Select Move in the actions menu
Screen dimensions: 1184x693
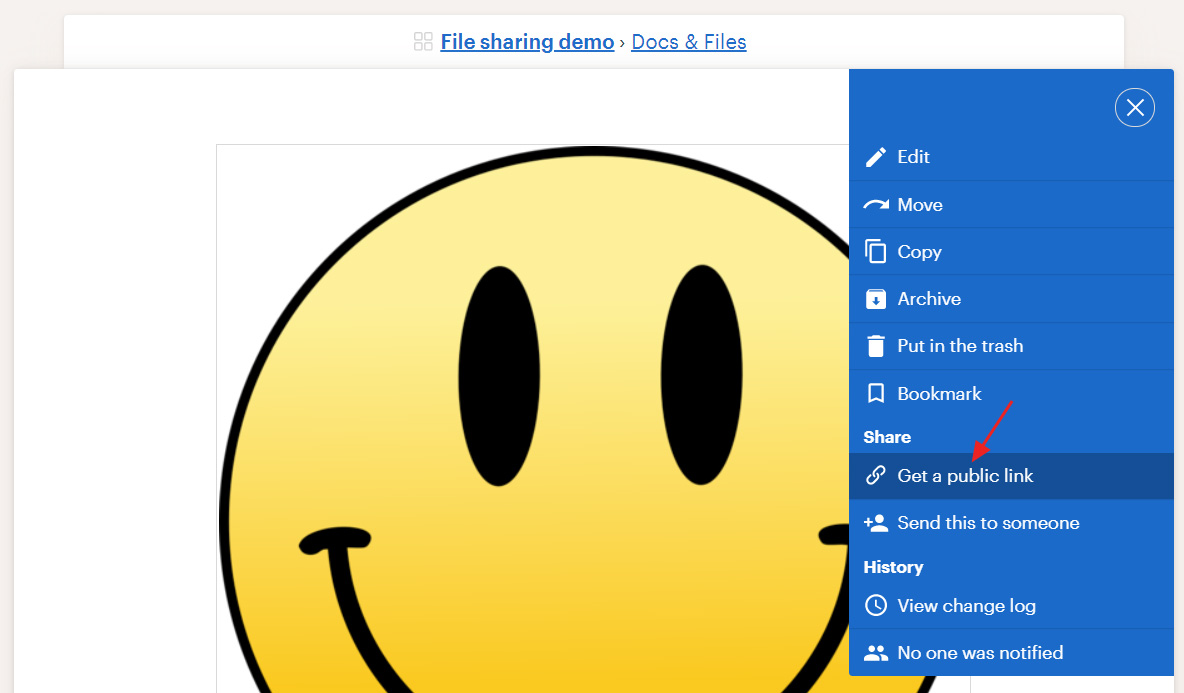tap(1011, 205)
